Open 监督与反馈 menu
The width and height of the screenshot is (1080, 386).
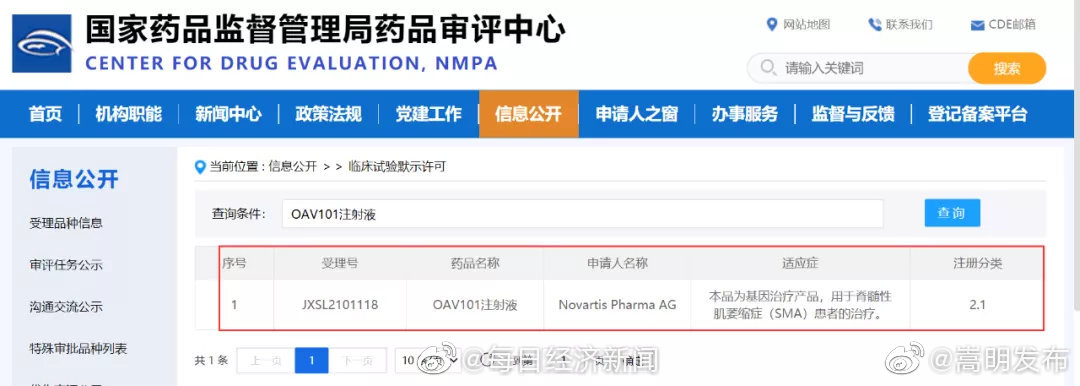853,114
